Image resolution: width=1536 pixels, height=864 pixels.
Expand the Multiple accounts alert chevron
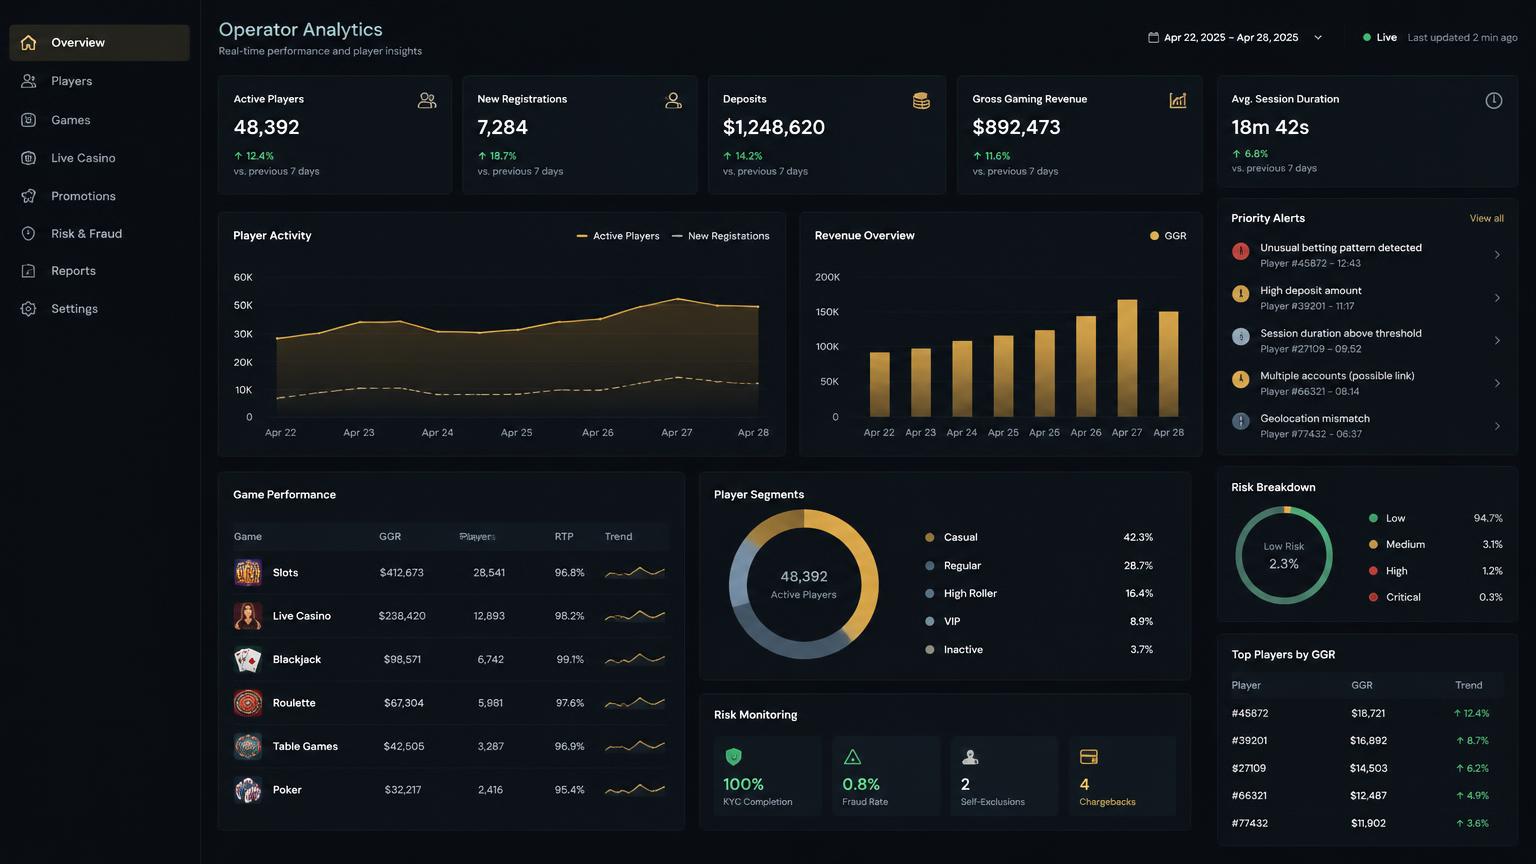pos(1497,383)
